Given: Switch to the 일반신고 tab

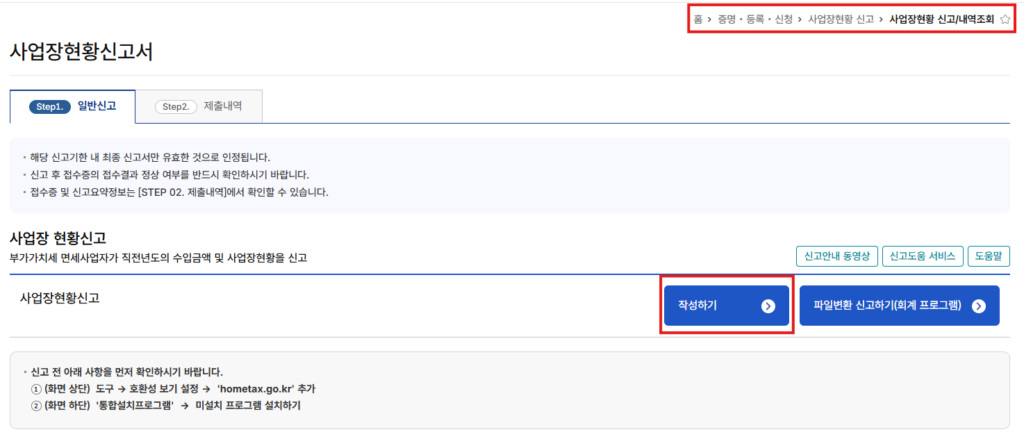Looking at the screenshot, I should click(x=97, y=106).
